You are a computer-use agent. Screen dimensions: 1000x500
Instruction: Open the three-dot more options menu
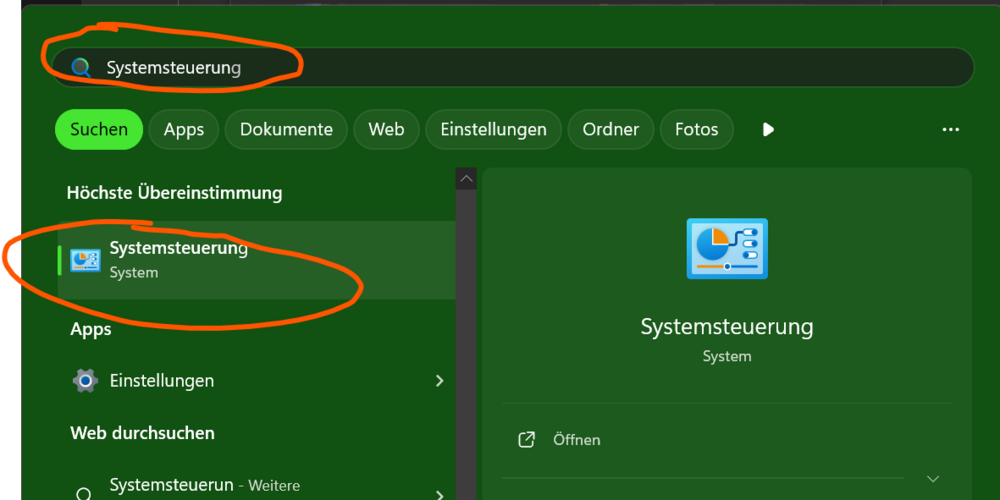pos(950,129)
